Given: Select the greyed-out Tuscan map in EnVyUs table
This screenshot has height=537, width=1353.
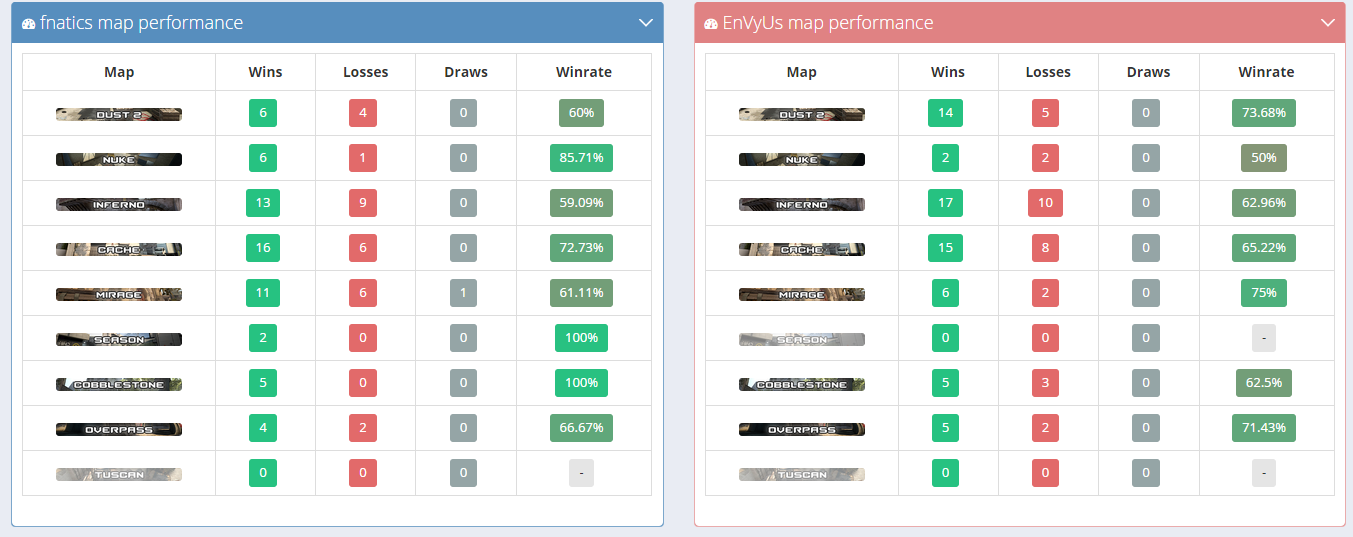Looking at the screenshot, I should (x=802, y=474).
